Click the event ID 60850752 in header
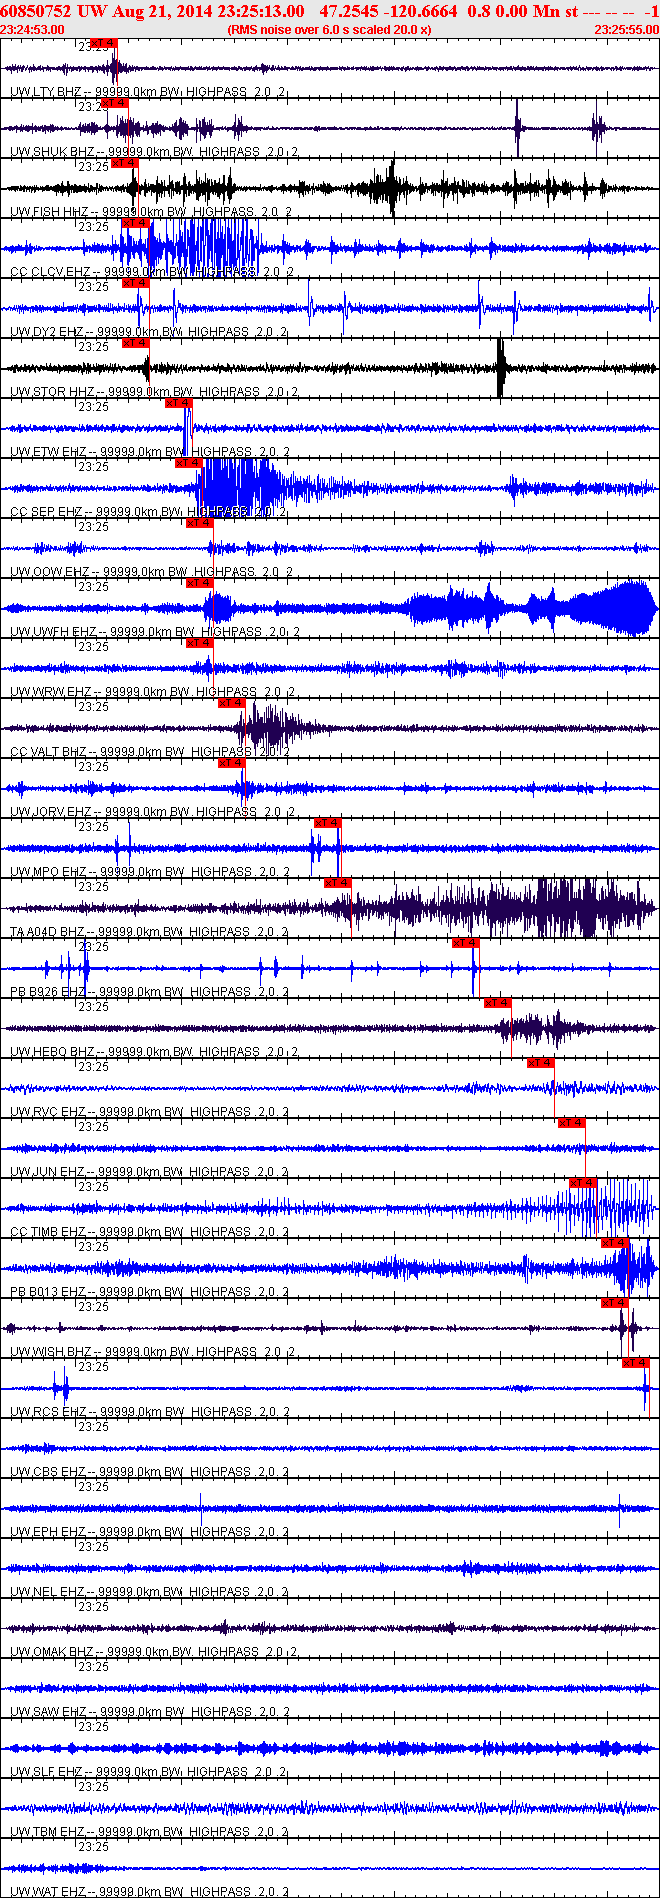This screenshot has width=660, height=1898. 35,11
